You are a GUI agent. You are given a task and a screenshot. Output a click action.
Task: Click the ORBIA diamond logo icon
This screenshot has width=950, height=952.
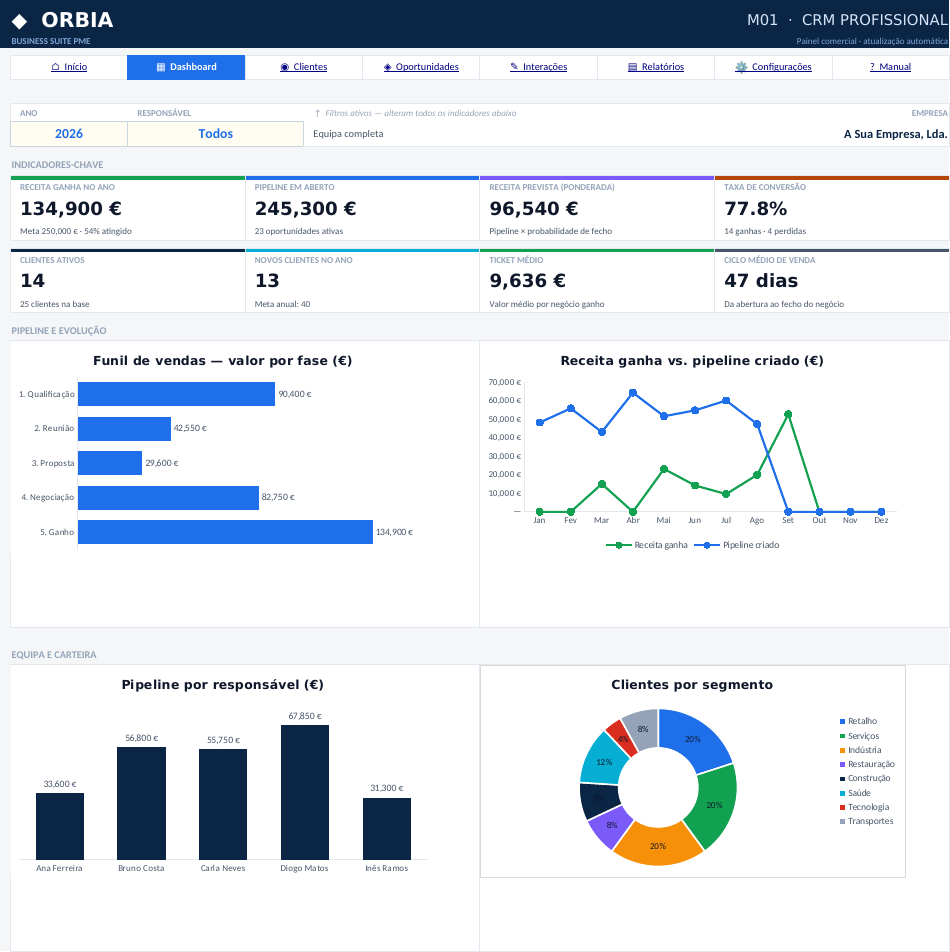19,21
